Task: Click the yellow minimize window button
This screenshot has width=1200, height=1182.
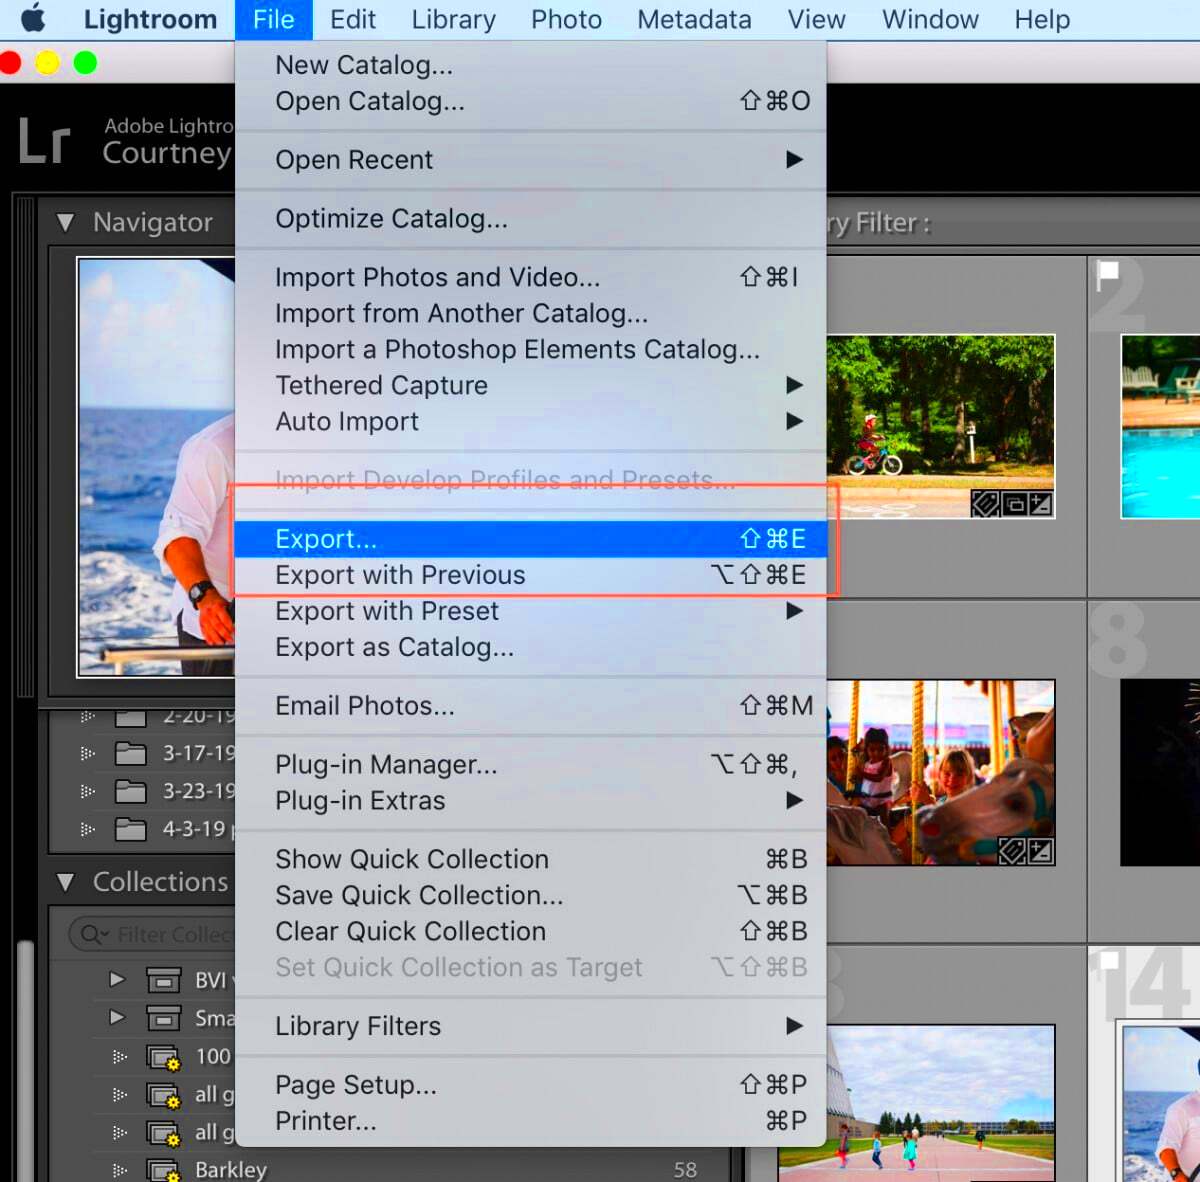Action: pos(47,63)
